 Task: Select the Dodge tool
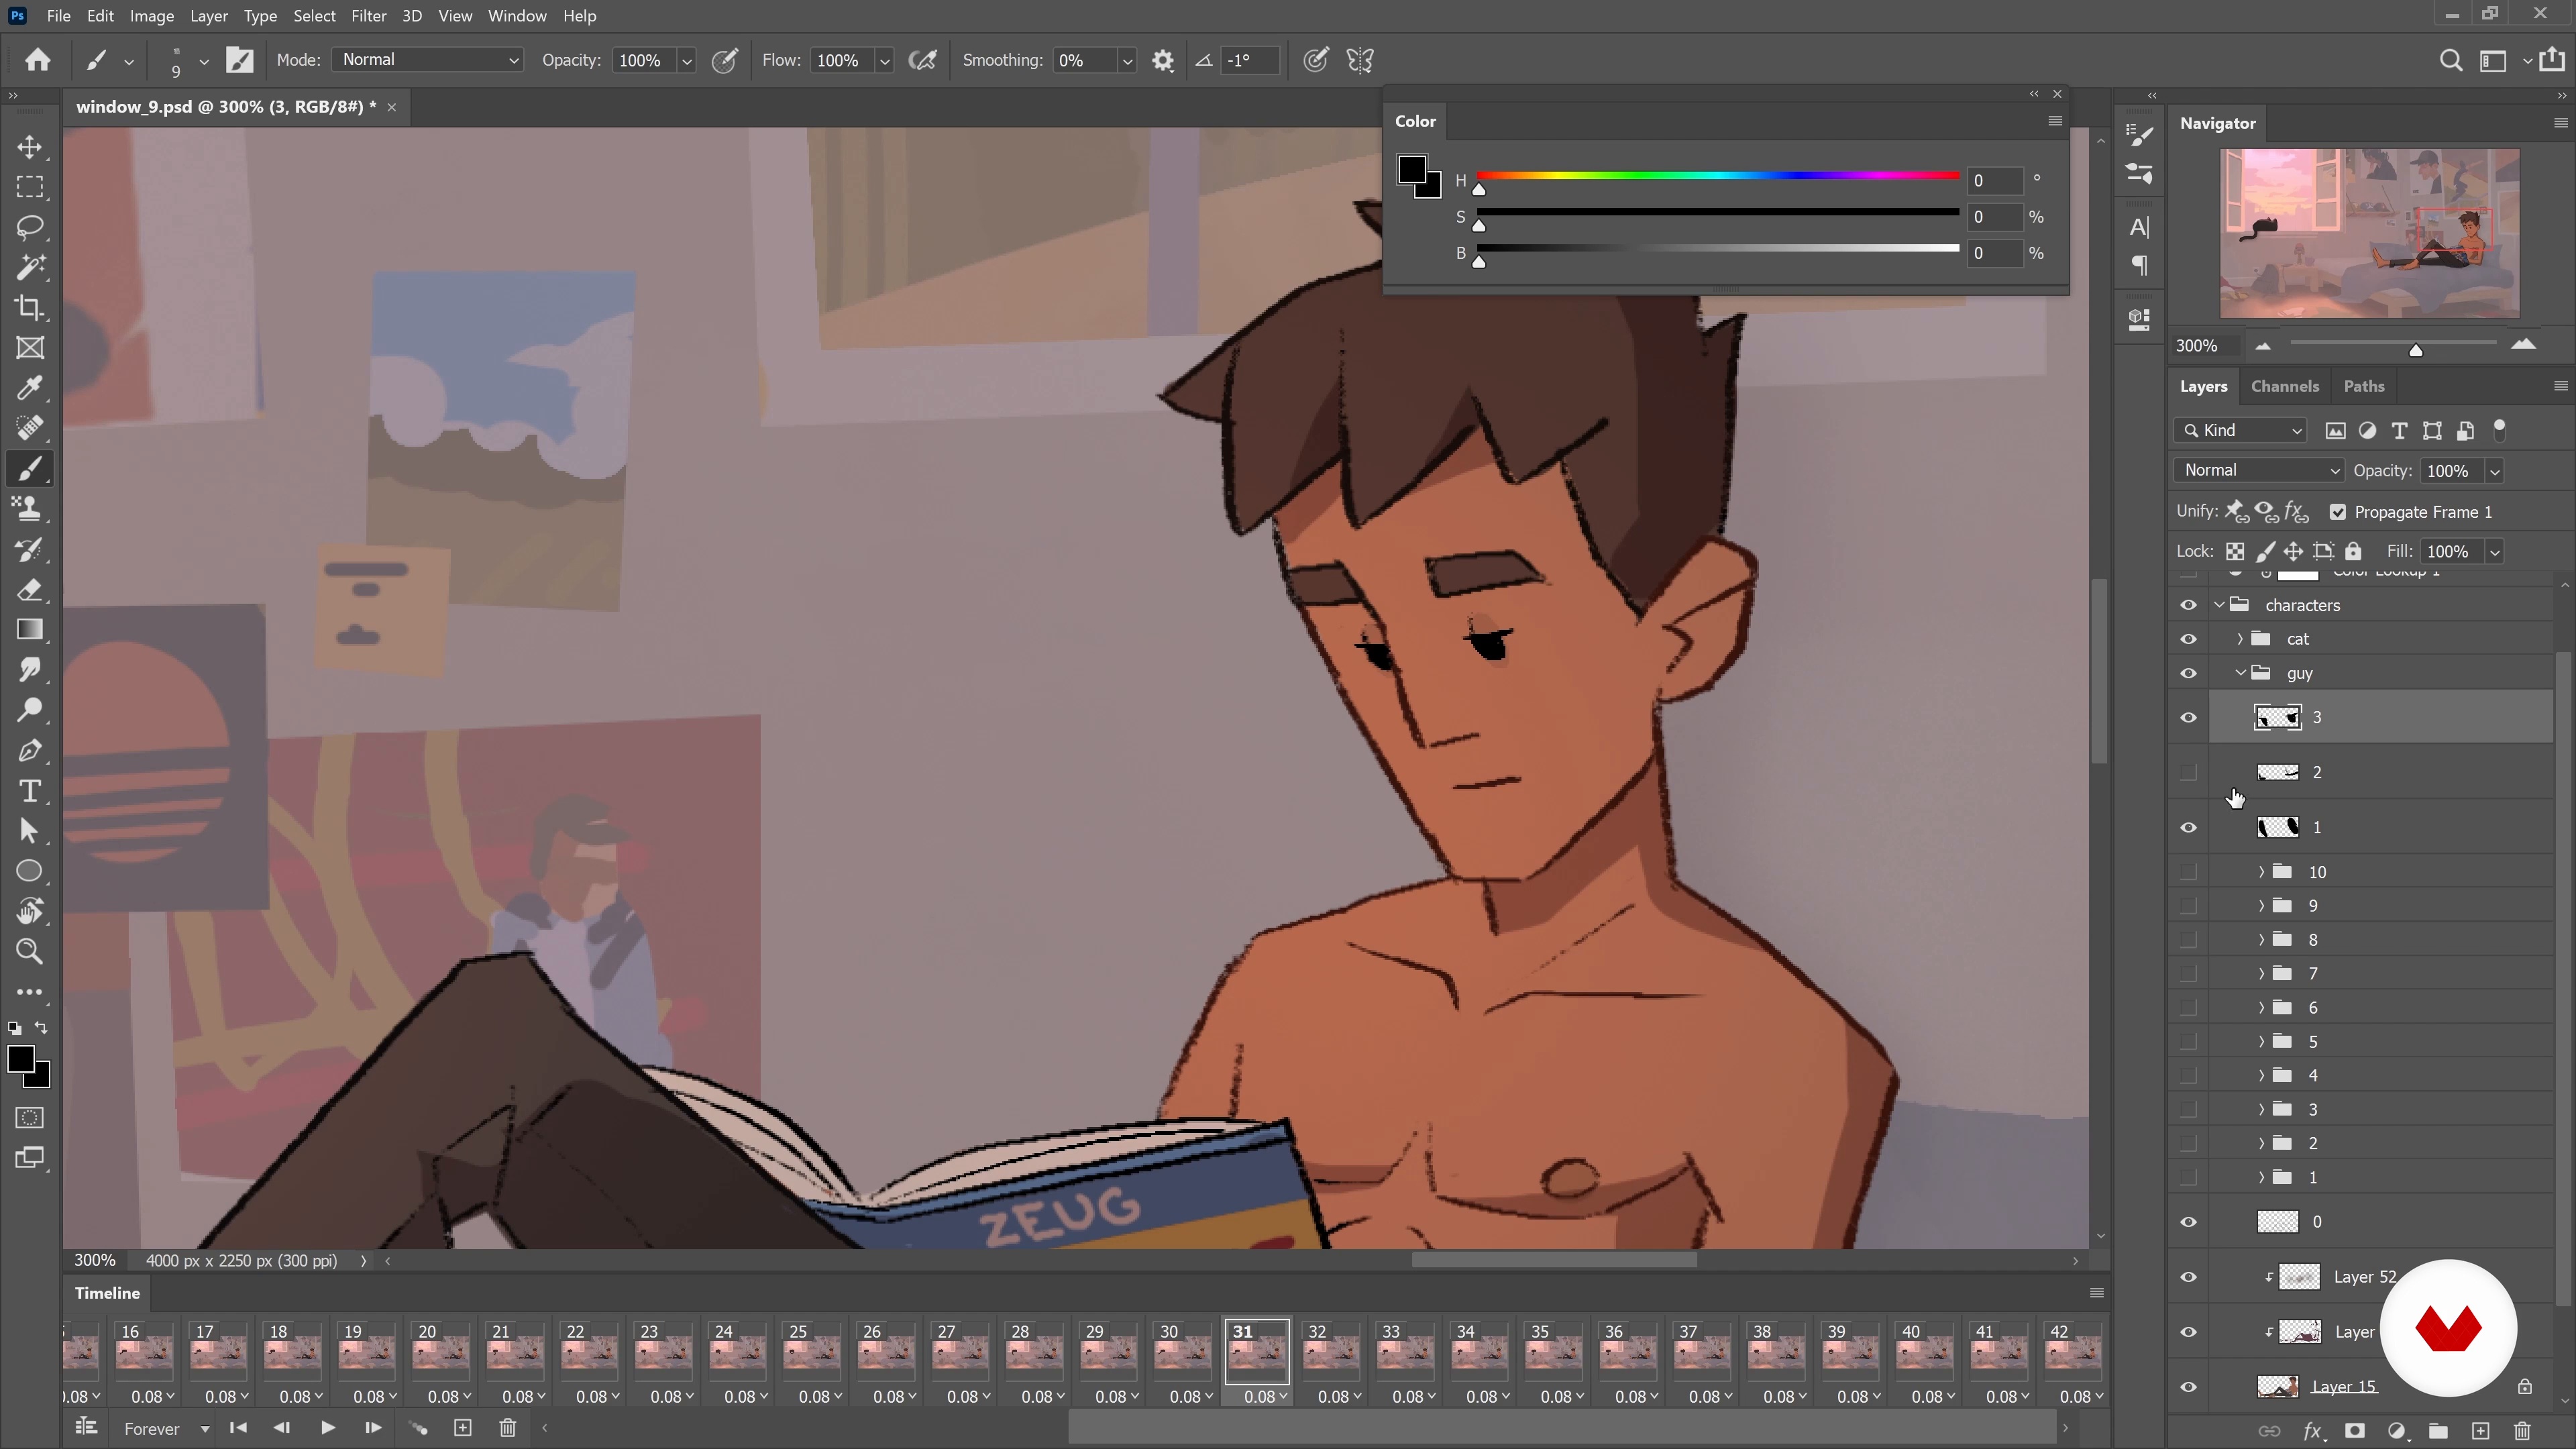coord(30,710)
